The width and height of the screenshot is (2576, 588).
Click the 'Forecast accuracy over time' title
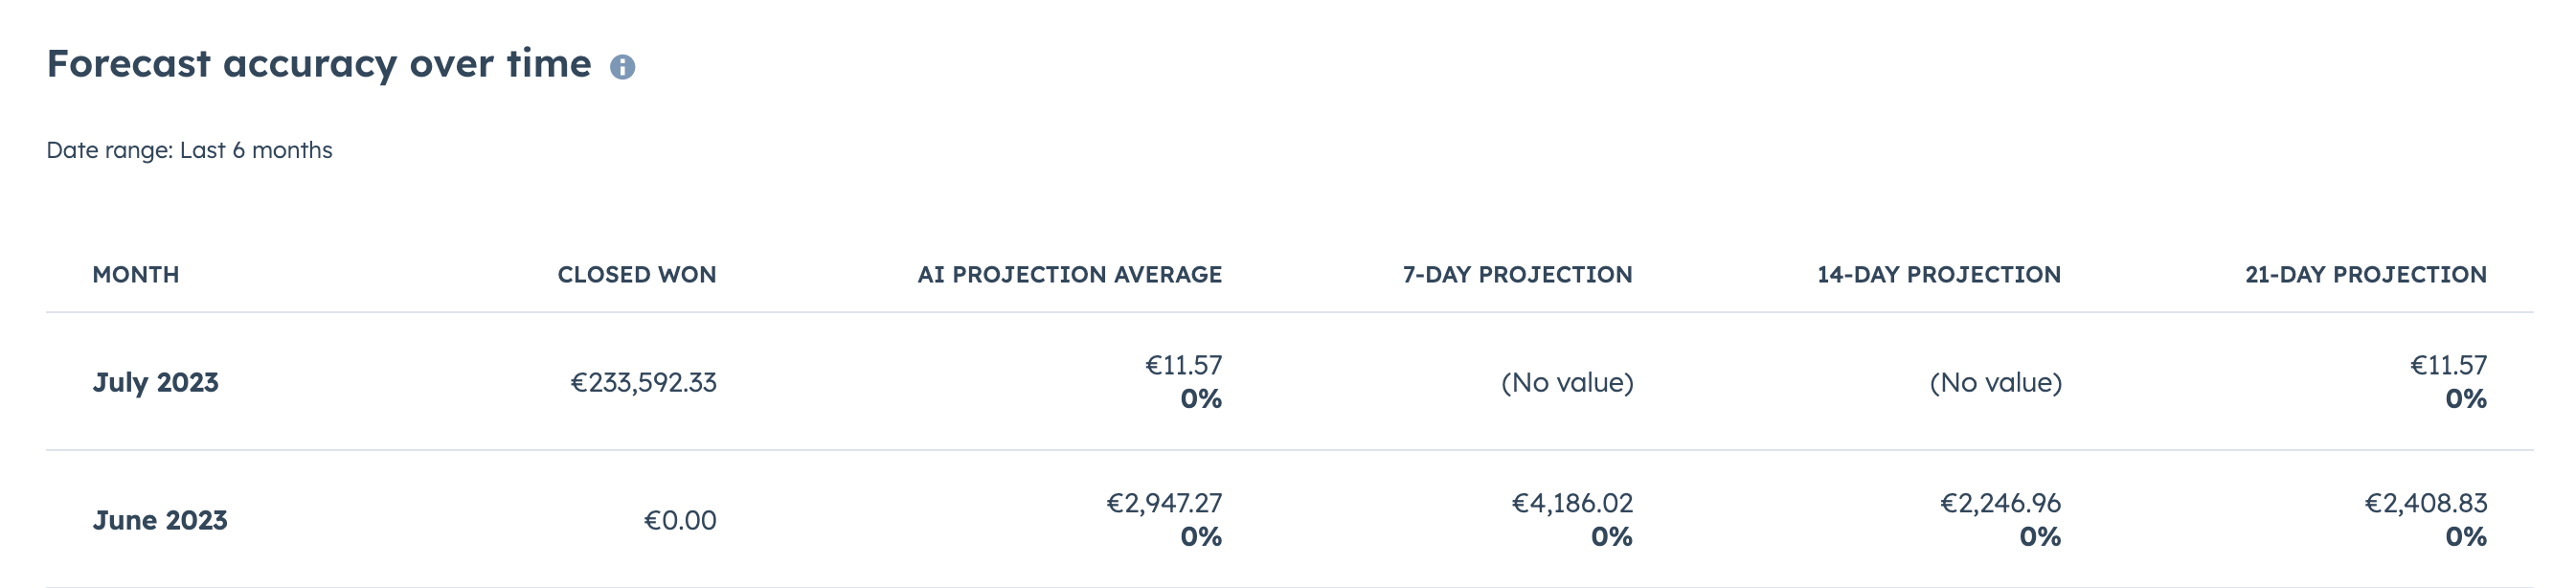(x=319, y=64)
